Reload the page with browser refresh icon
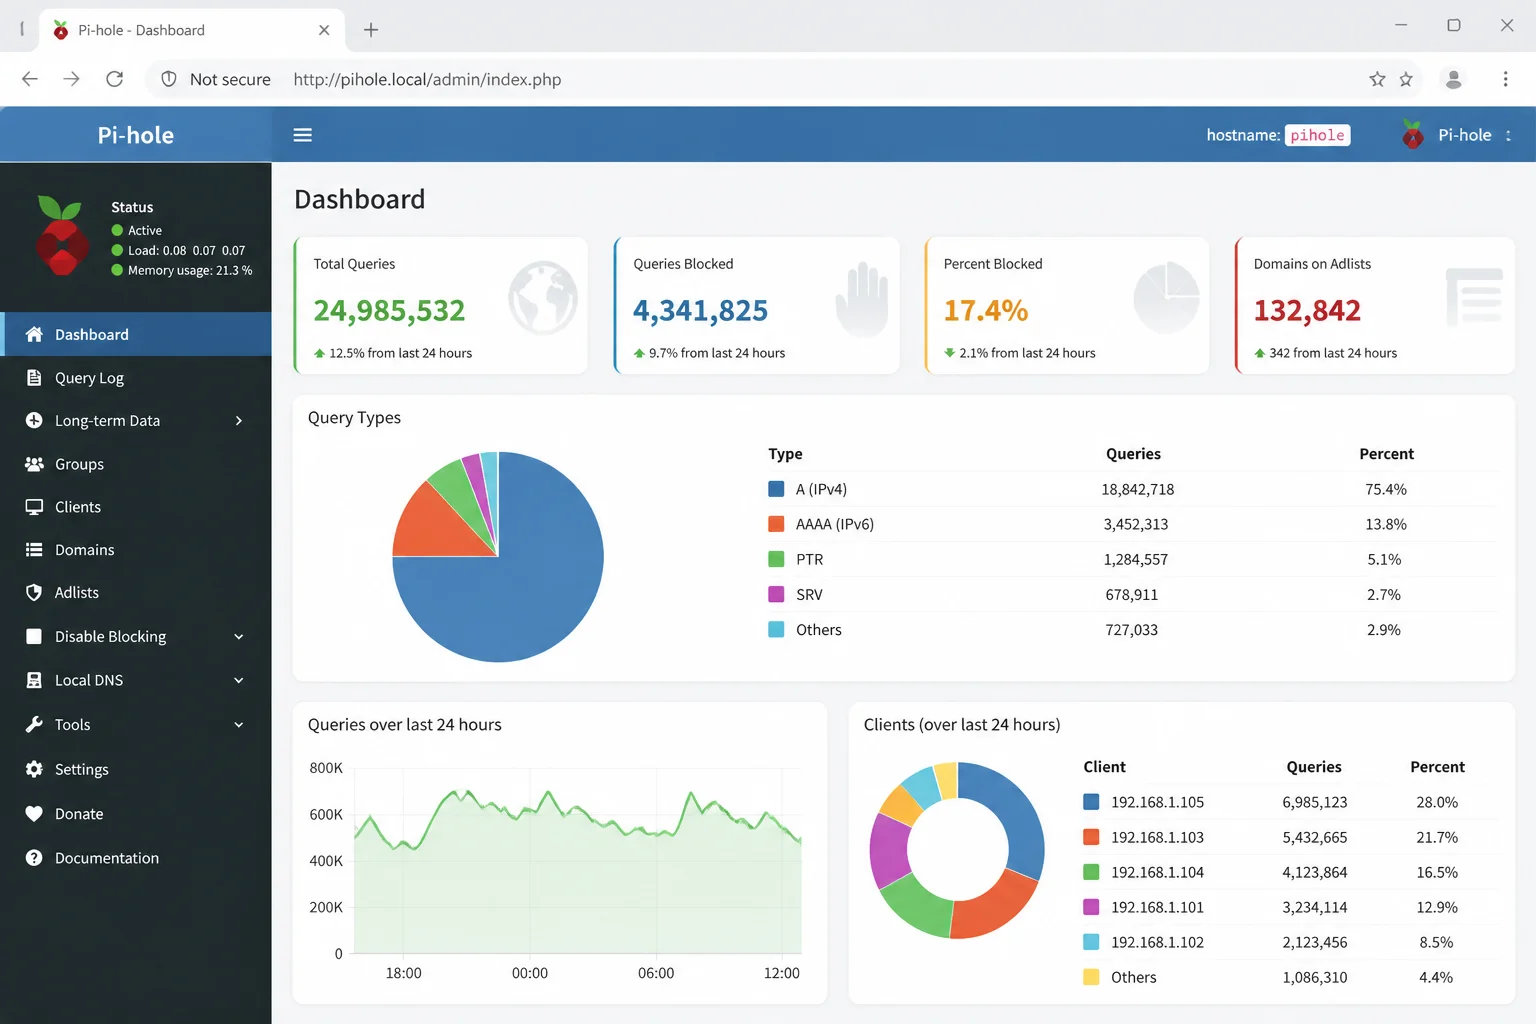The width and height of the screenshot is (1536, 1024). tap(115, 79)
